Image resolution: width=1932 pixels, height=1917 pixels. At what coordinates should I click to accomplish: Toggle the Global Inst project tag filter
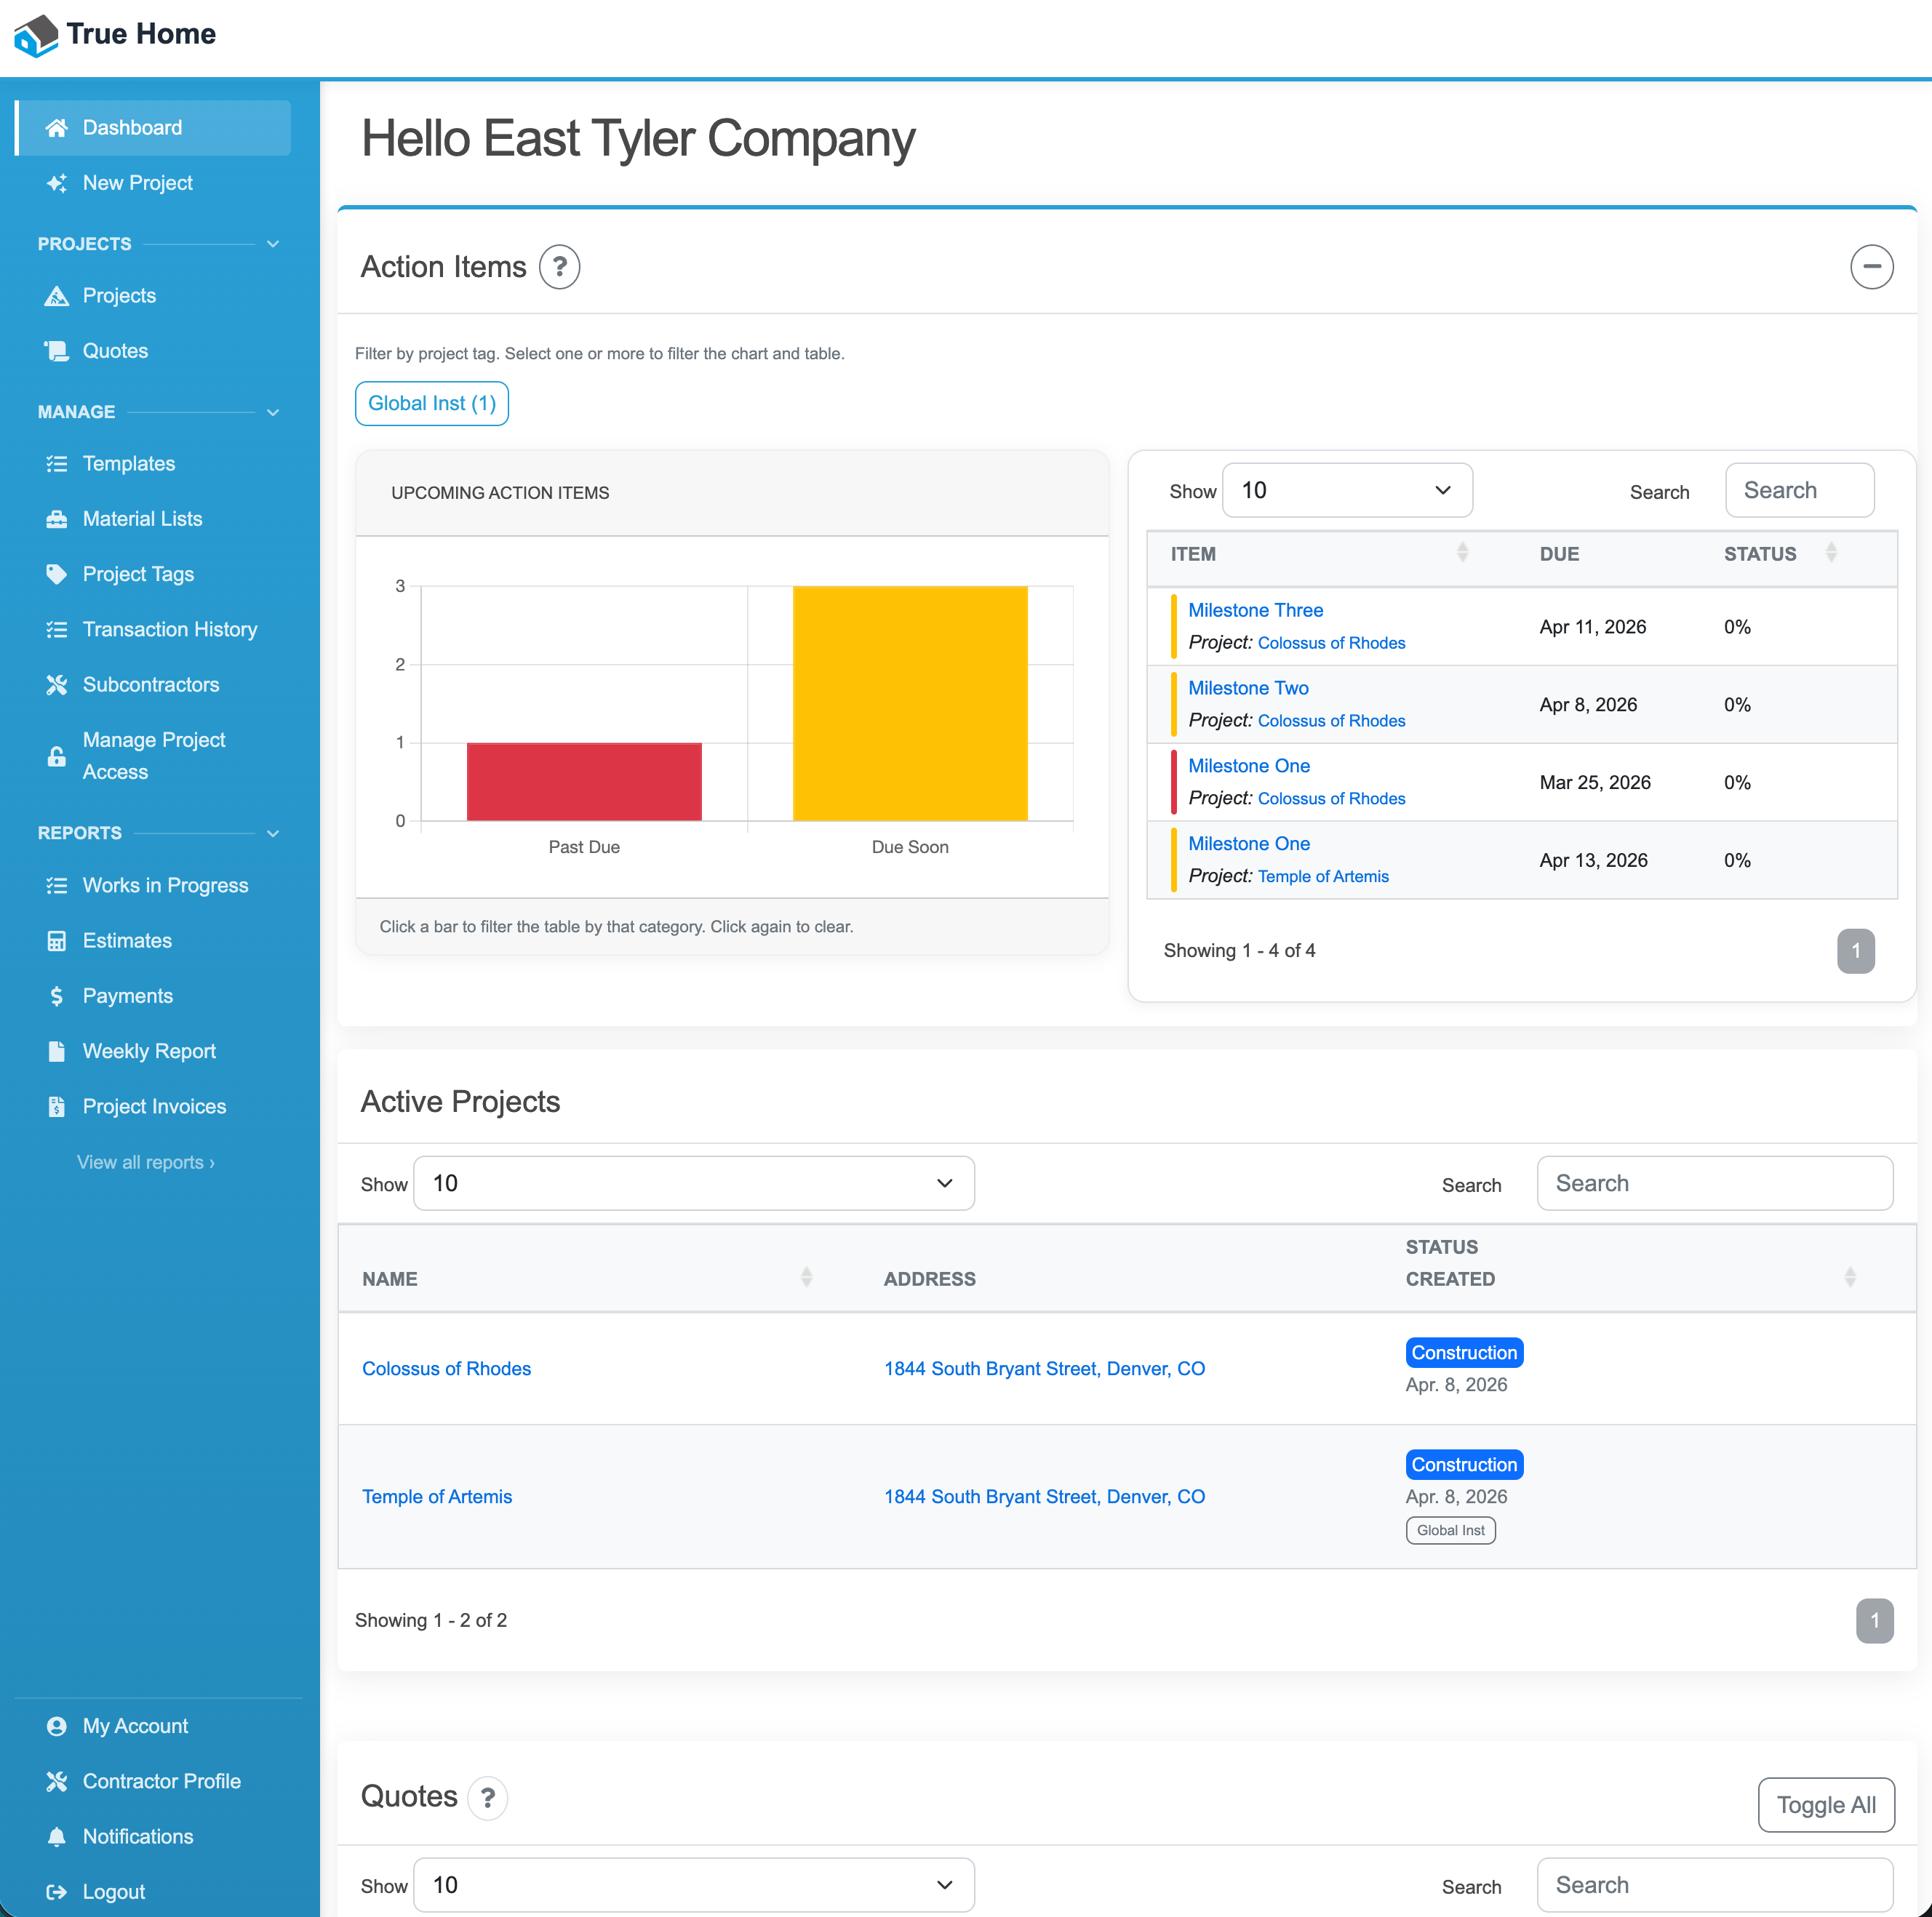coord(431,403)
